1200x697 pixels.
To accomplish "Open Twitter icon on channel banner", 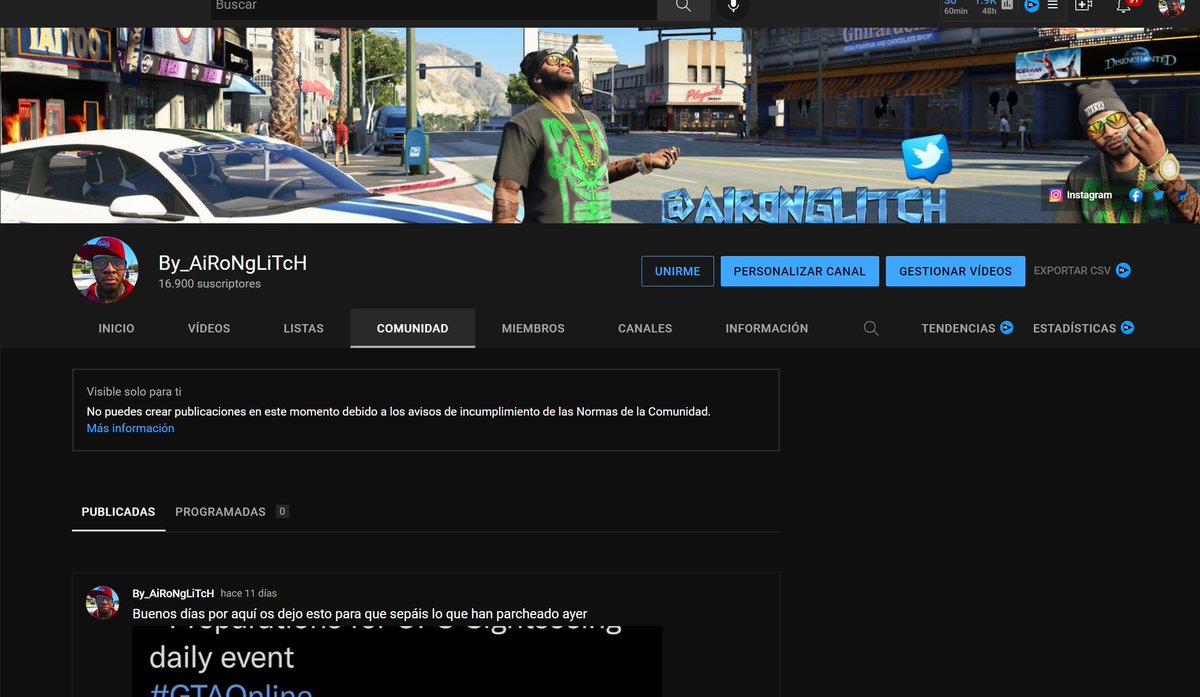I will pos(1158,195).
